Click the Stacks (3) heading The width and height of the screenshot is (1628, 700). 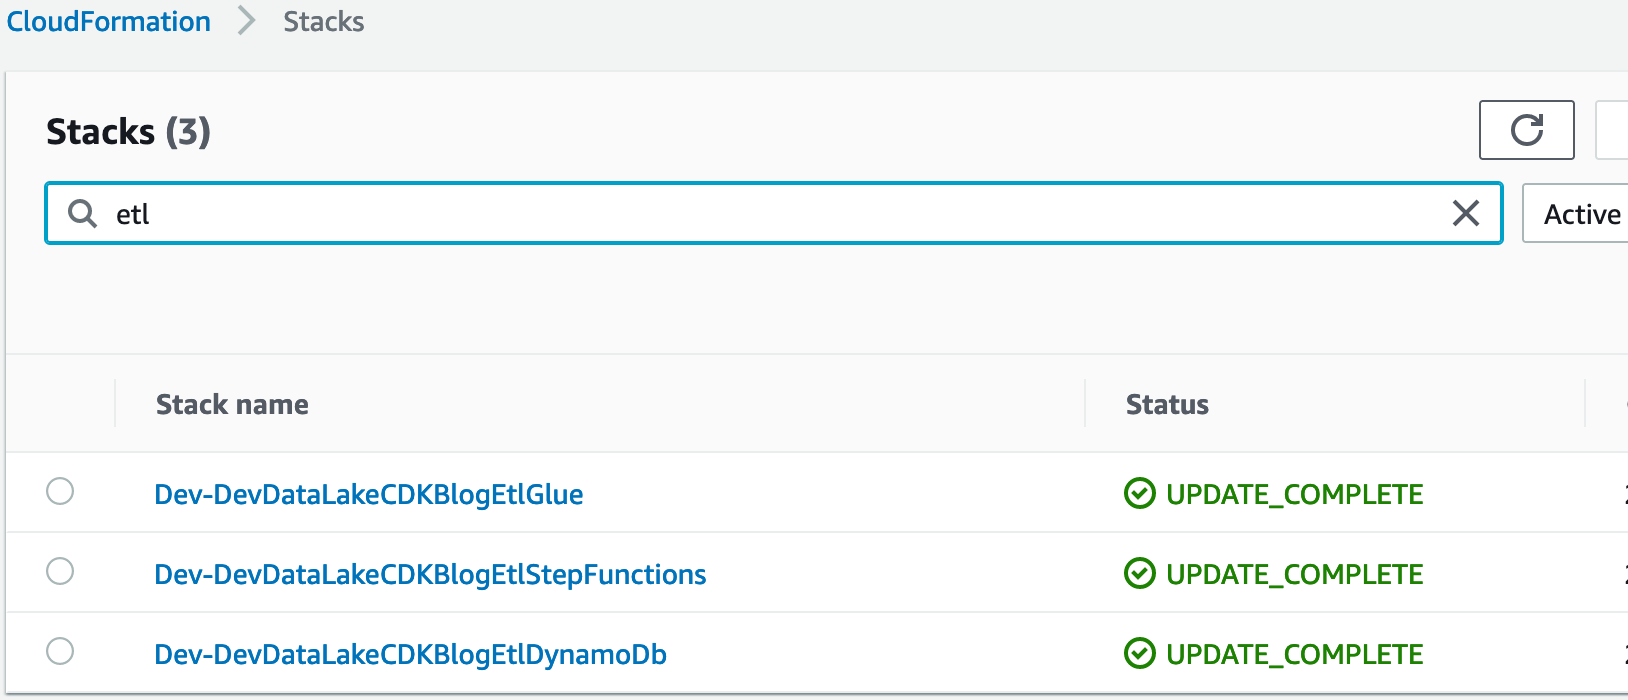pos(128,132)
